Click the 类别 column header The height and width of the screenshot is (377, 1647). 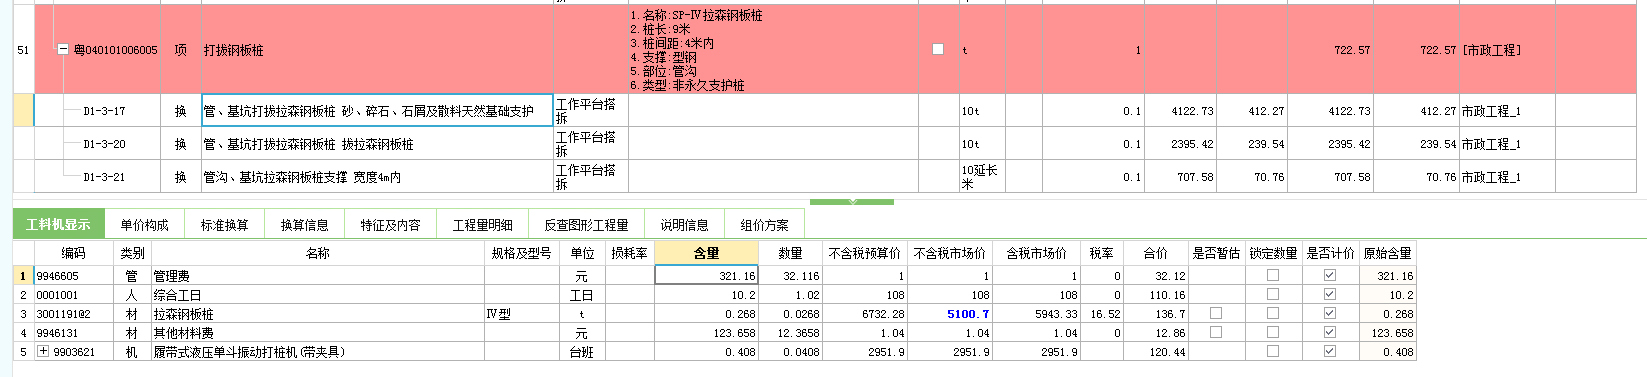pyautogui.click(x=132, y=253)
